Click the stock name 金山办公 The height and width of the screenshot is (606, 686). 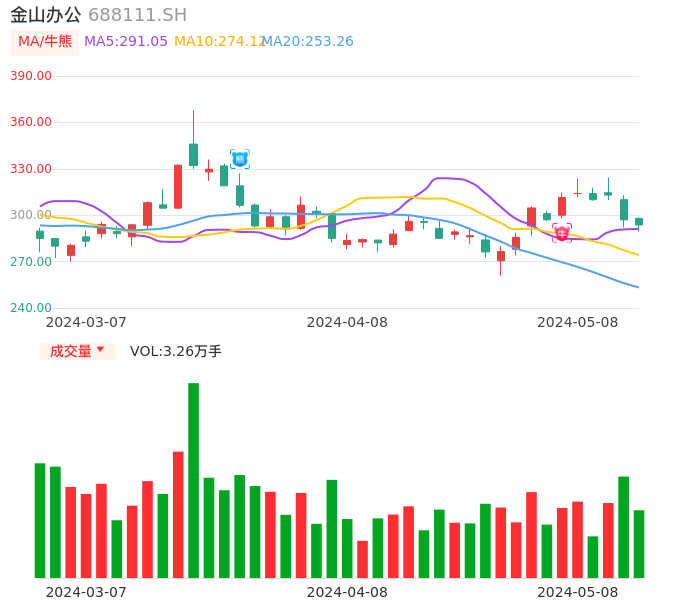pos(46,15)
